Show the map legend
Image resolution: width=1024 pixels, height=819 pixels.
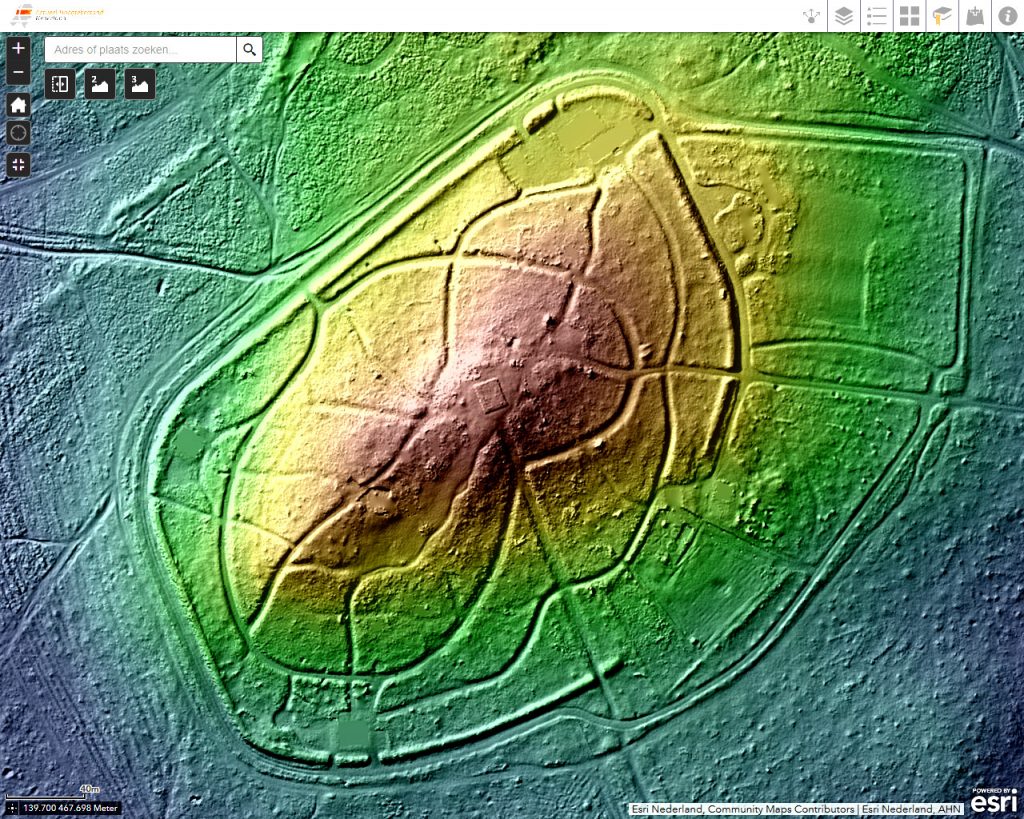pyautogui.click(x=877, y=16)
